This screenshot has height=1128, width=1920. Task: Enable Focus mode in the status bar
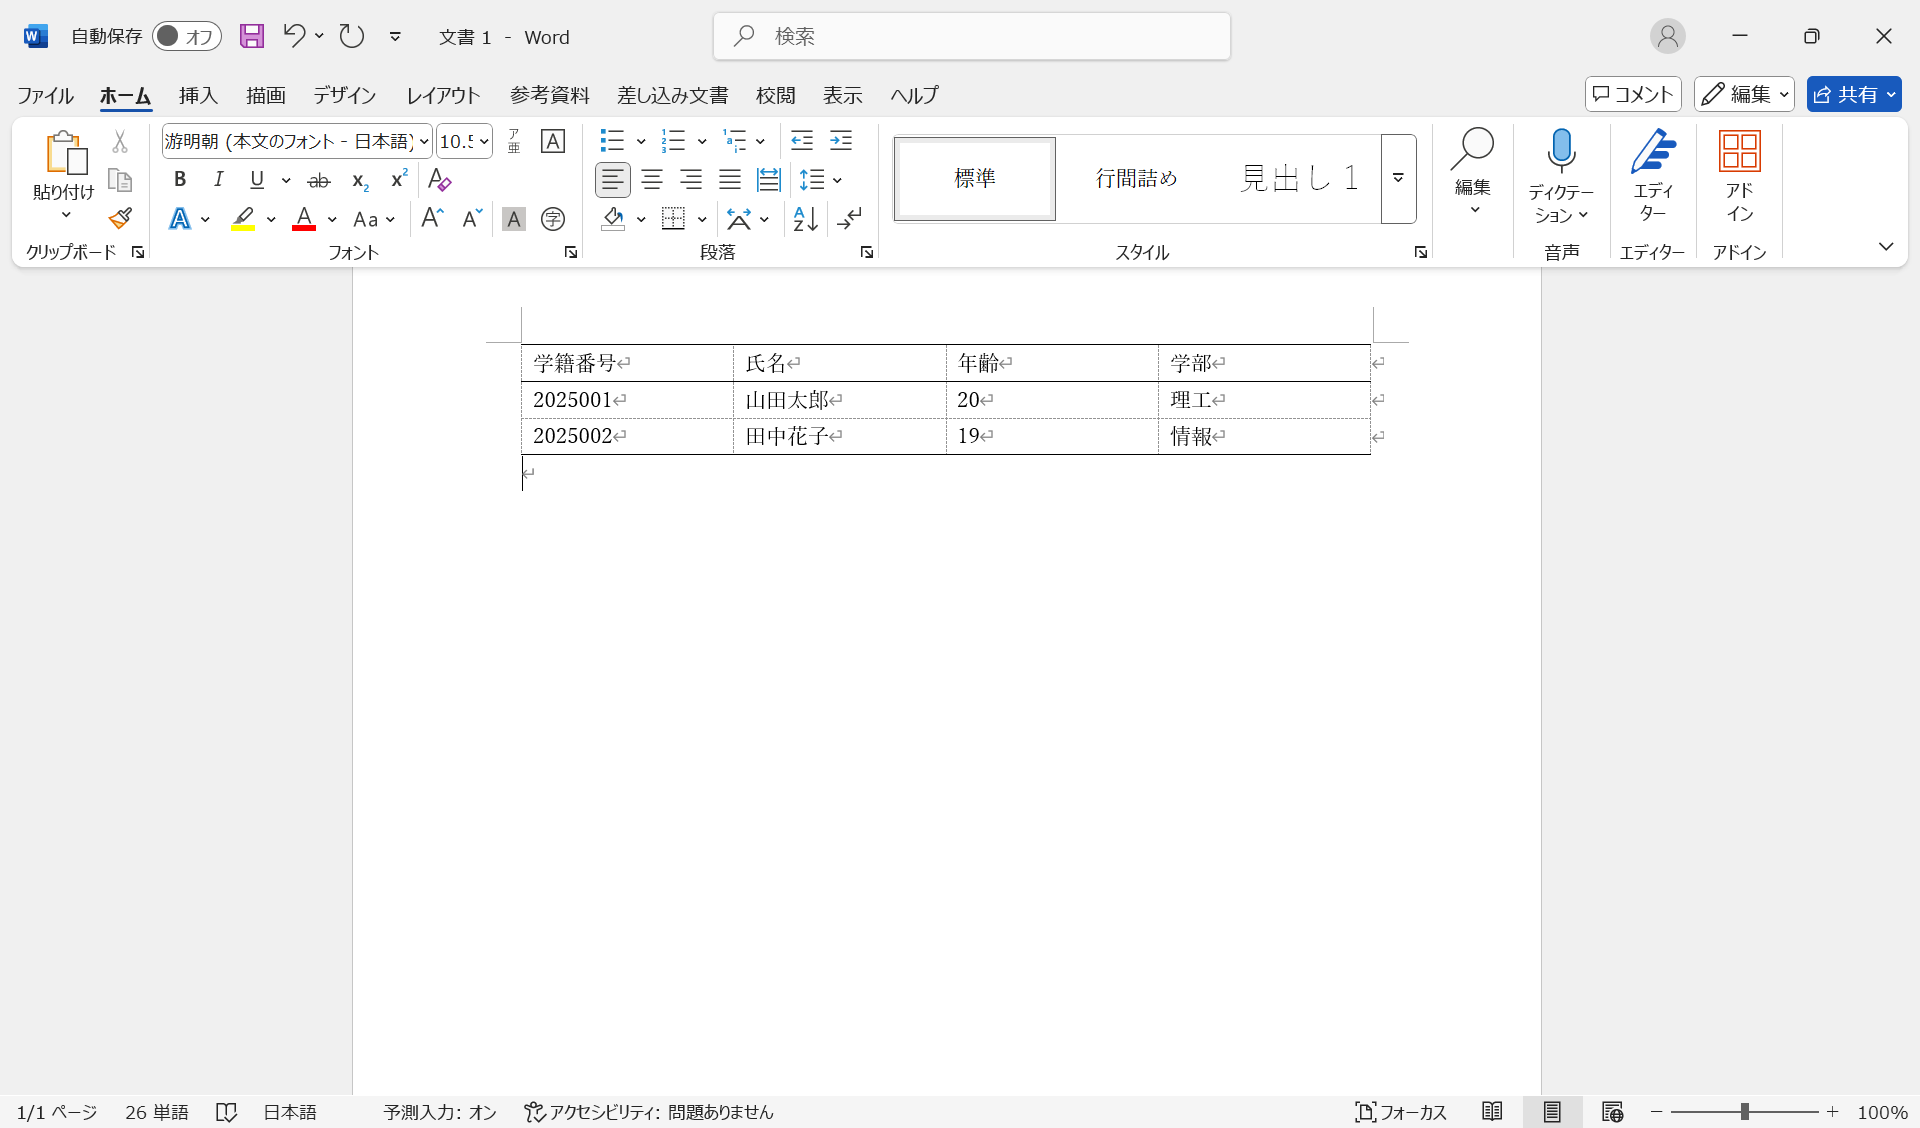[x=1401, y=1111]
